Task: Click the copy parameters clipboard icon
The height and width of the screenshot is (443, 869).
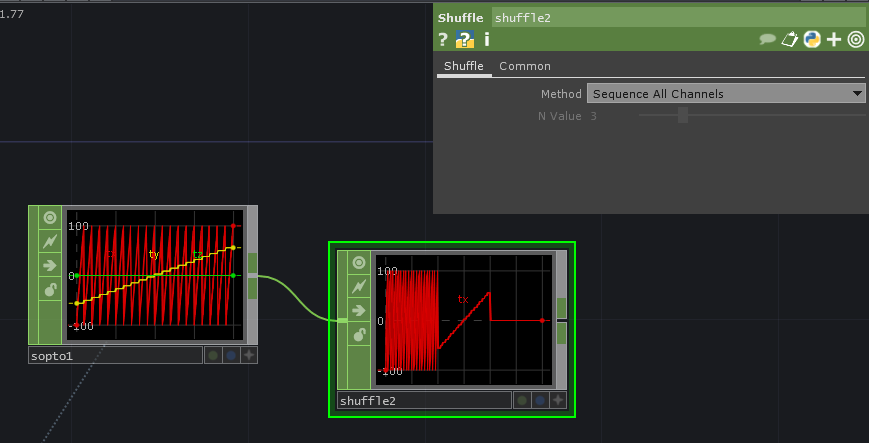Action: (x=789, y=40)
